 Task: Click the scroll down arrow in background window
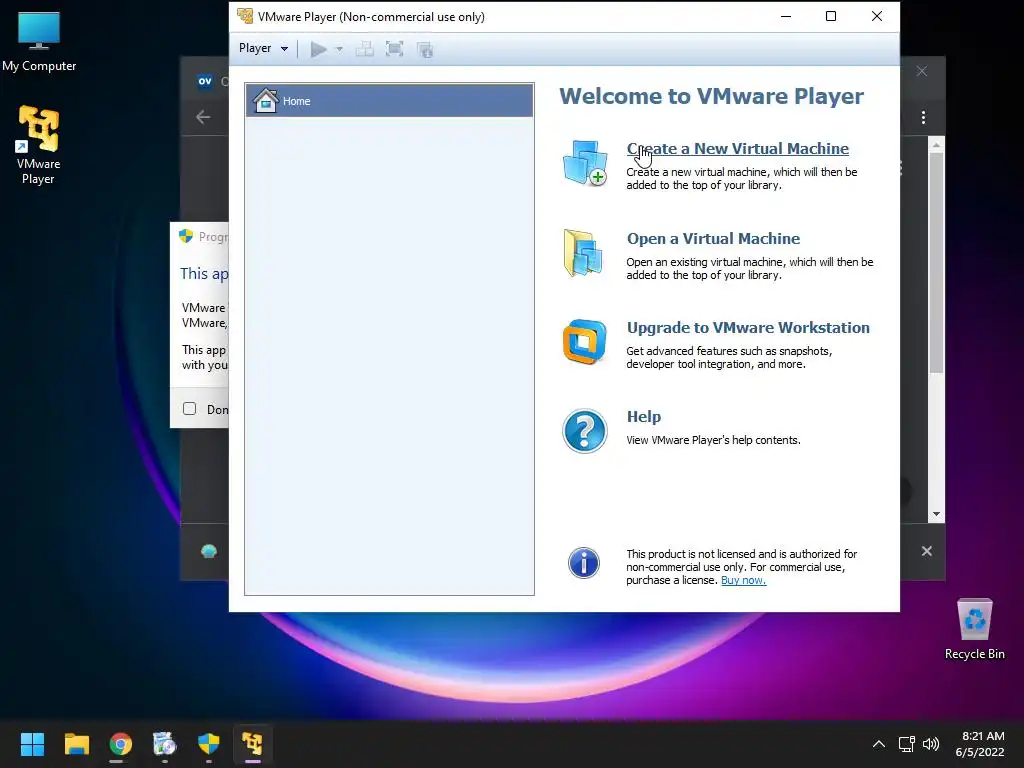tap(936, 514)
